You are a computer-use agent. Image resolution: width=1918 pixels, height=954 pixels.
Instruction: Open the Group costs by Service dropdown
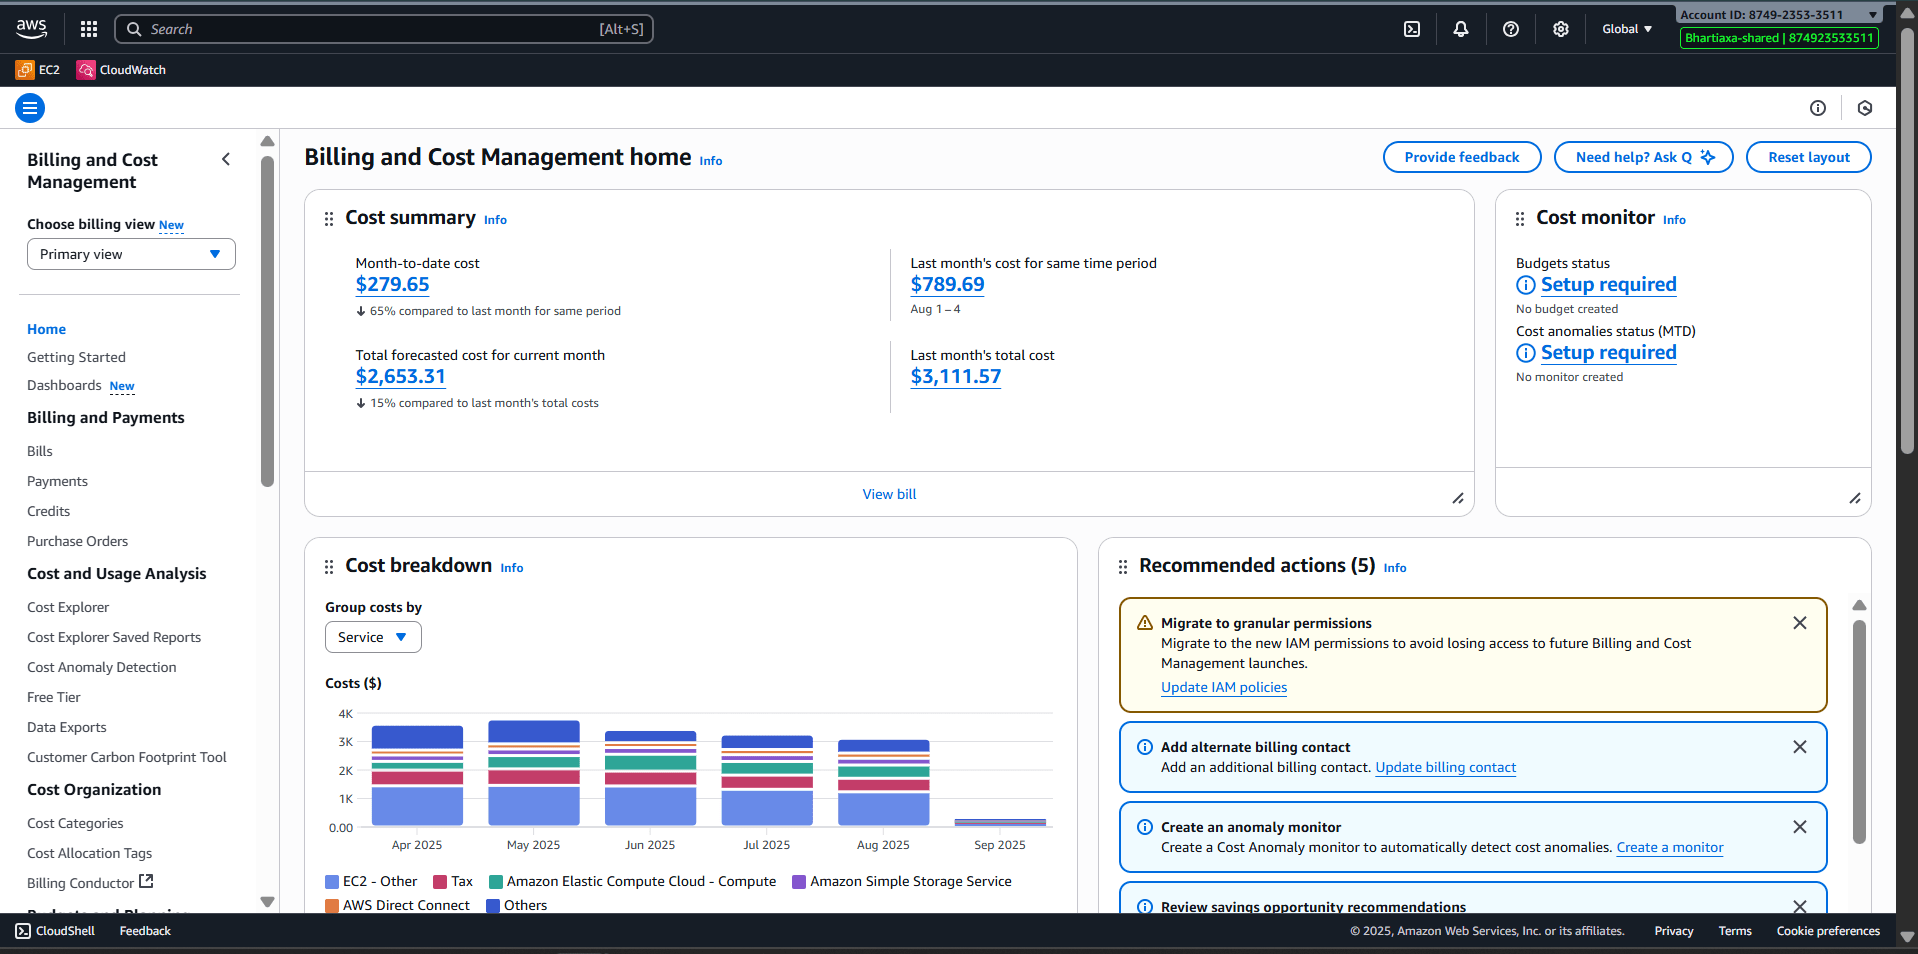click(372, 637)
